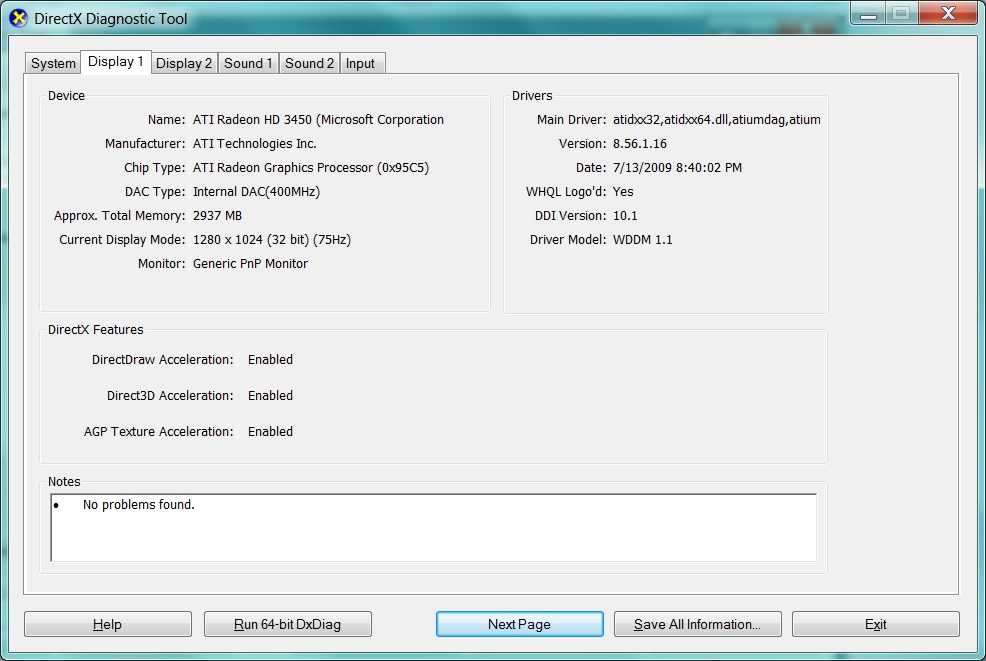Click driver date '7/13/2009 8:40:02 PM'

(677, 167)
